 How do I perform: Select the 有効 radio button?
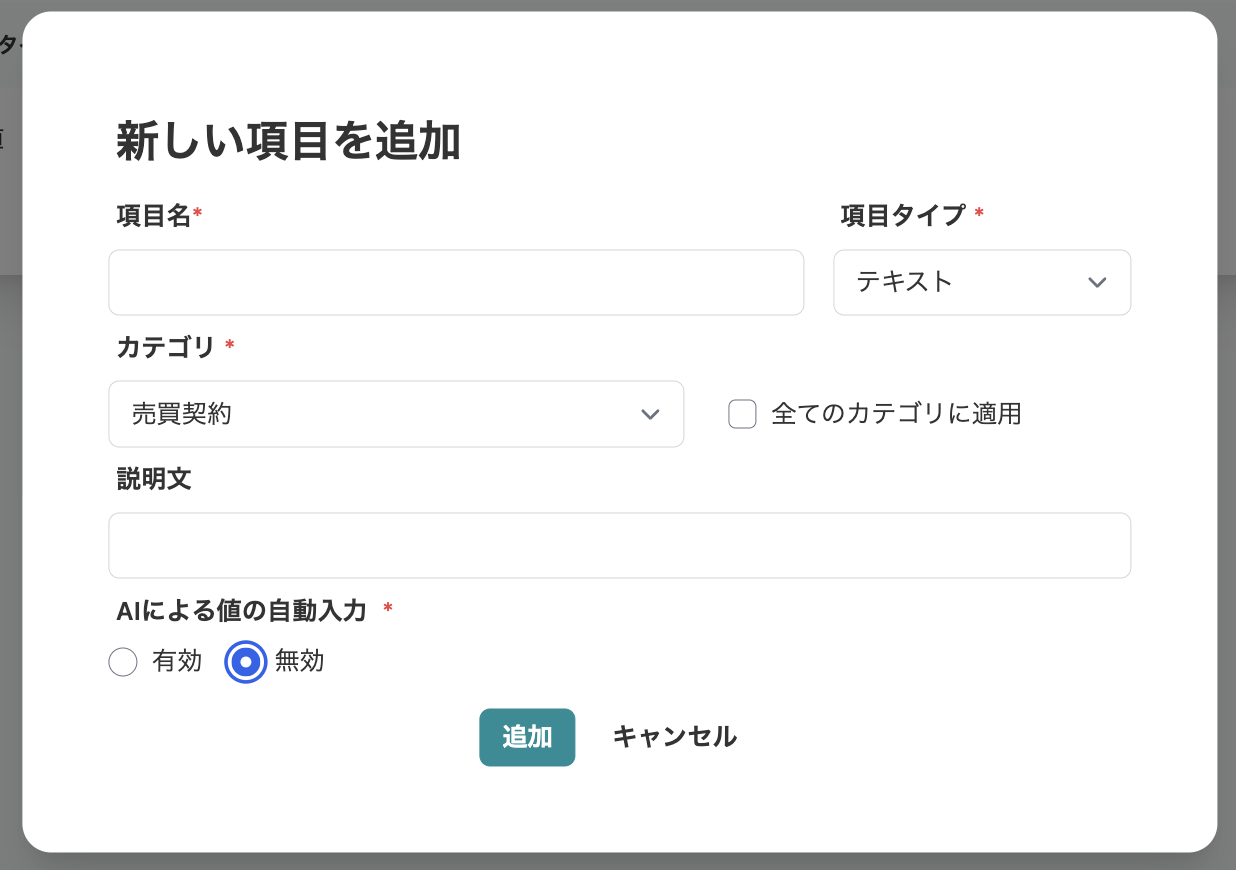(x=123, y=662)
